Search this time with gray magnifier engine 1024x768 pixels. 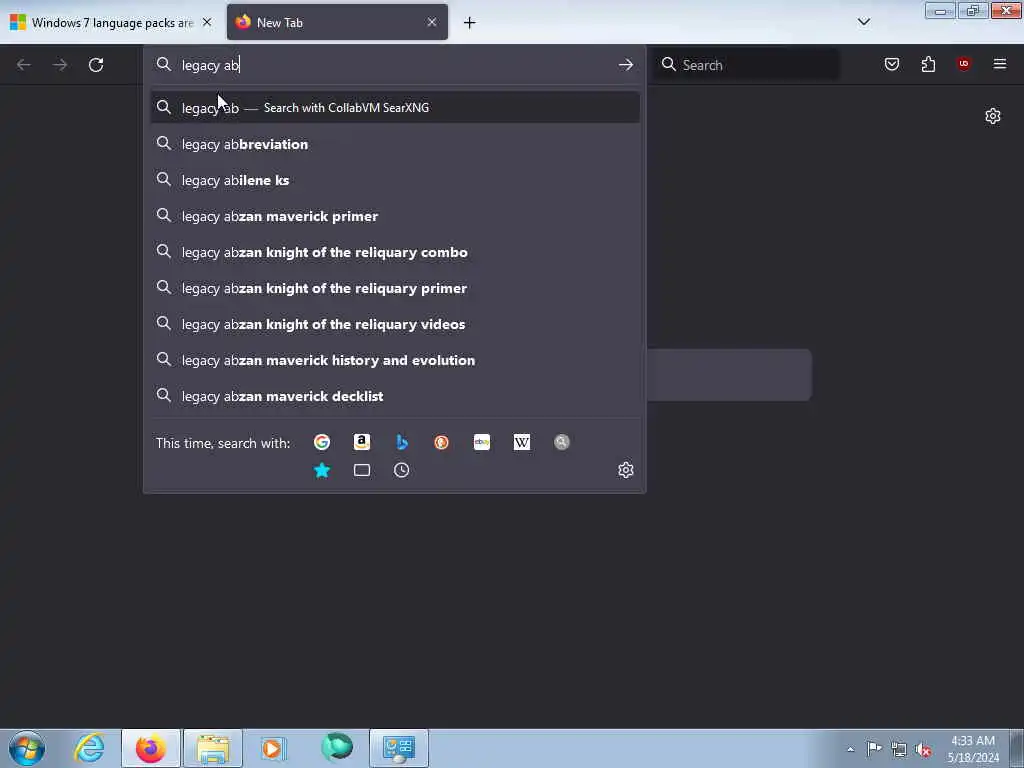(x=562, y=443)
